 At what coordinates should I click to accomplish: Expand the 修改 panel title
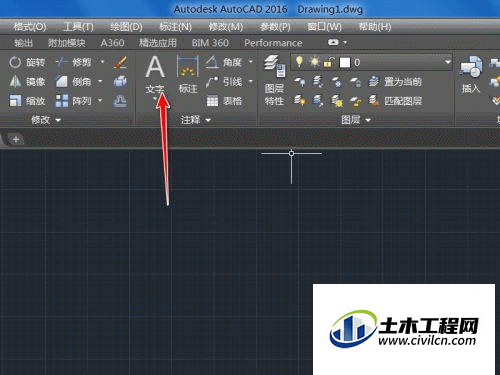click(x=46, y=120)
